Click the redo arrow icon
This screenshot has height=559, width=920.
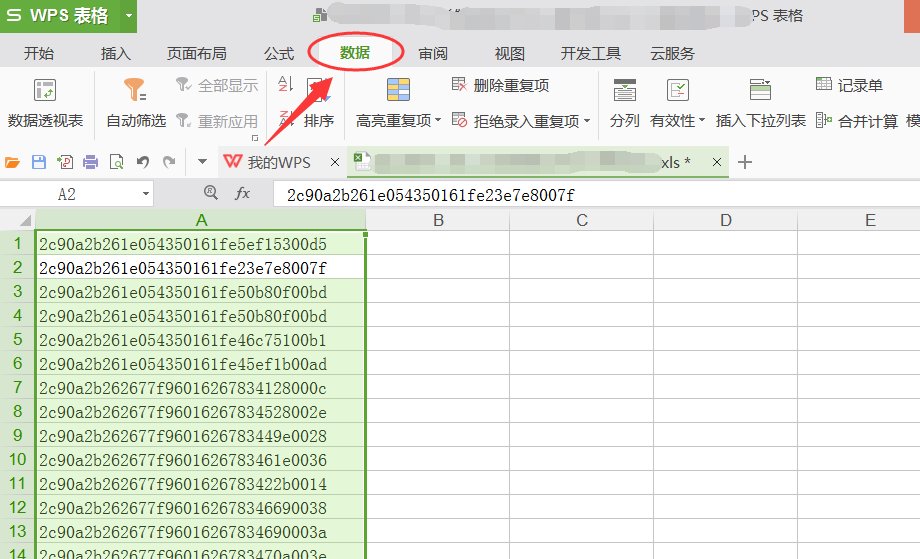click(x=169, y=162)
